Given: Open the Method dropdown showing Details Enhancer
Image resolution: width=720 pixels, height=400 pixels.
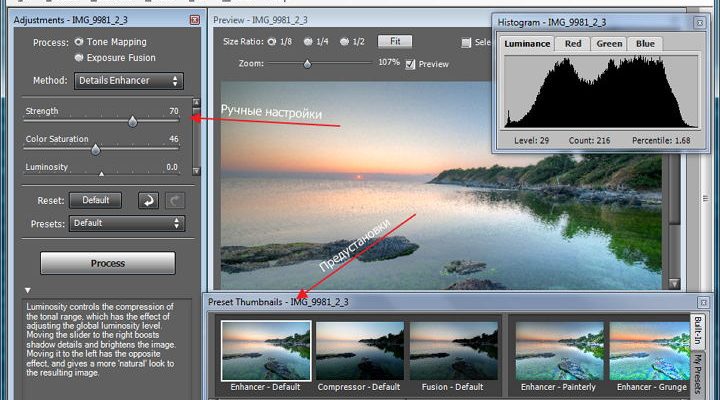Looking at the screenshot, I should [x=128, y=80].
